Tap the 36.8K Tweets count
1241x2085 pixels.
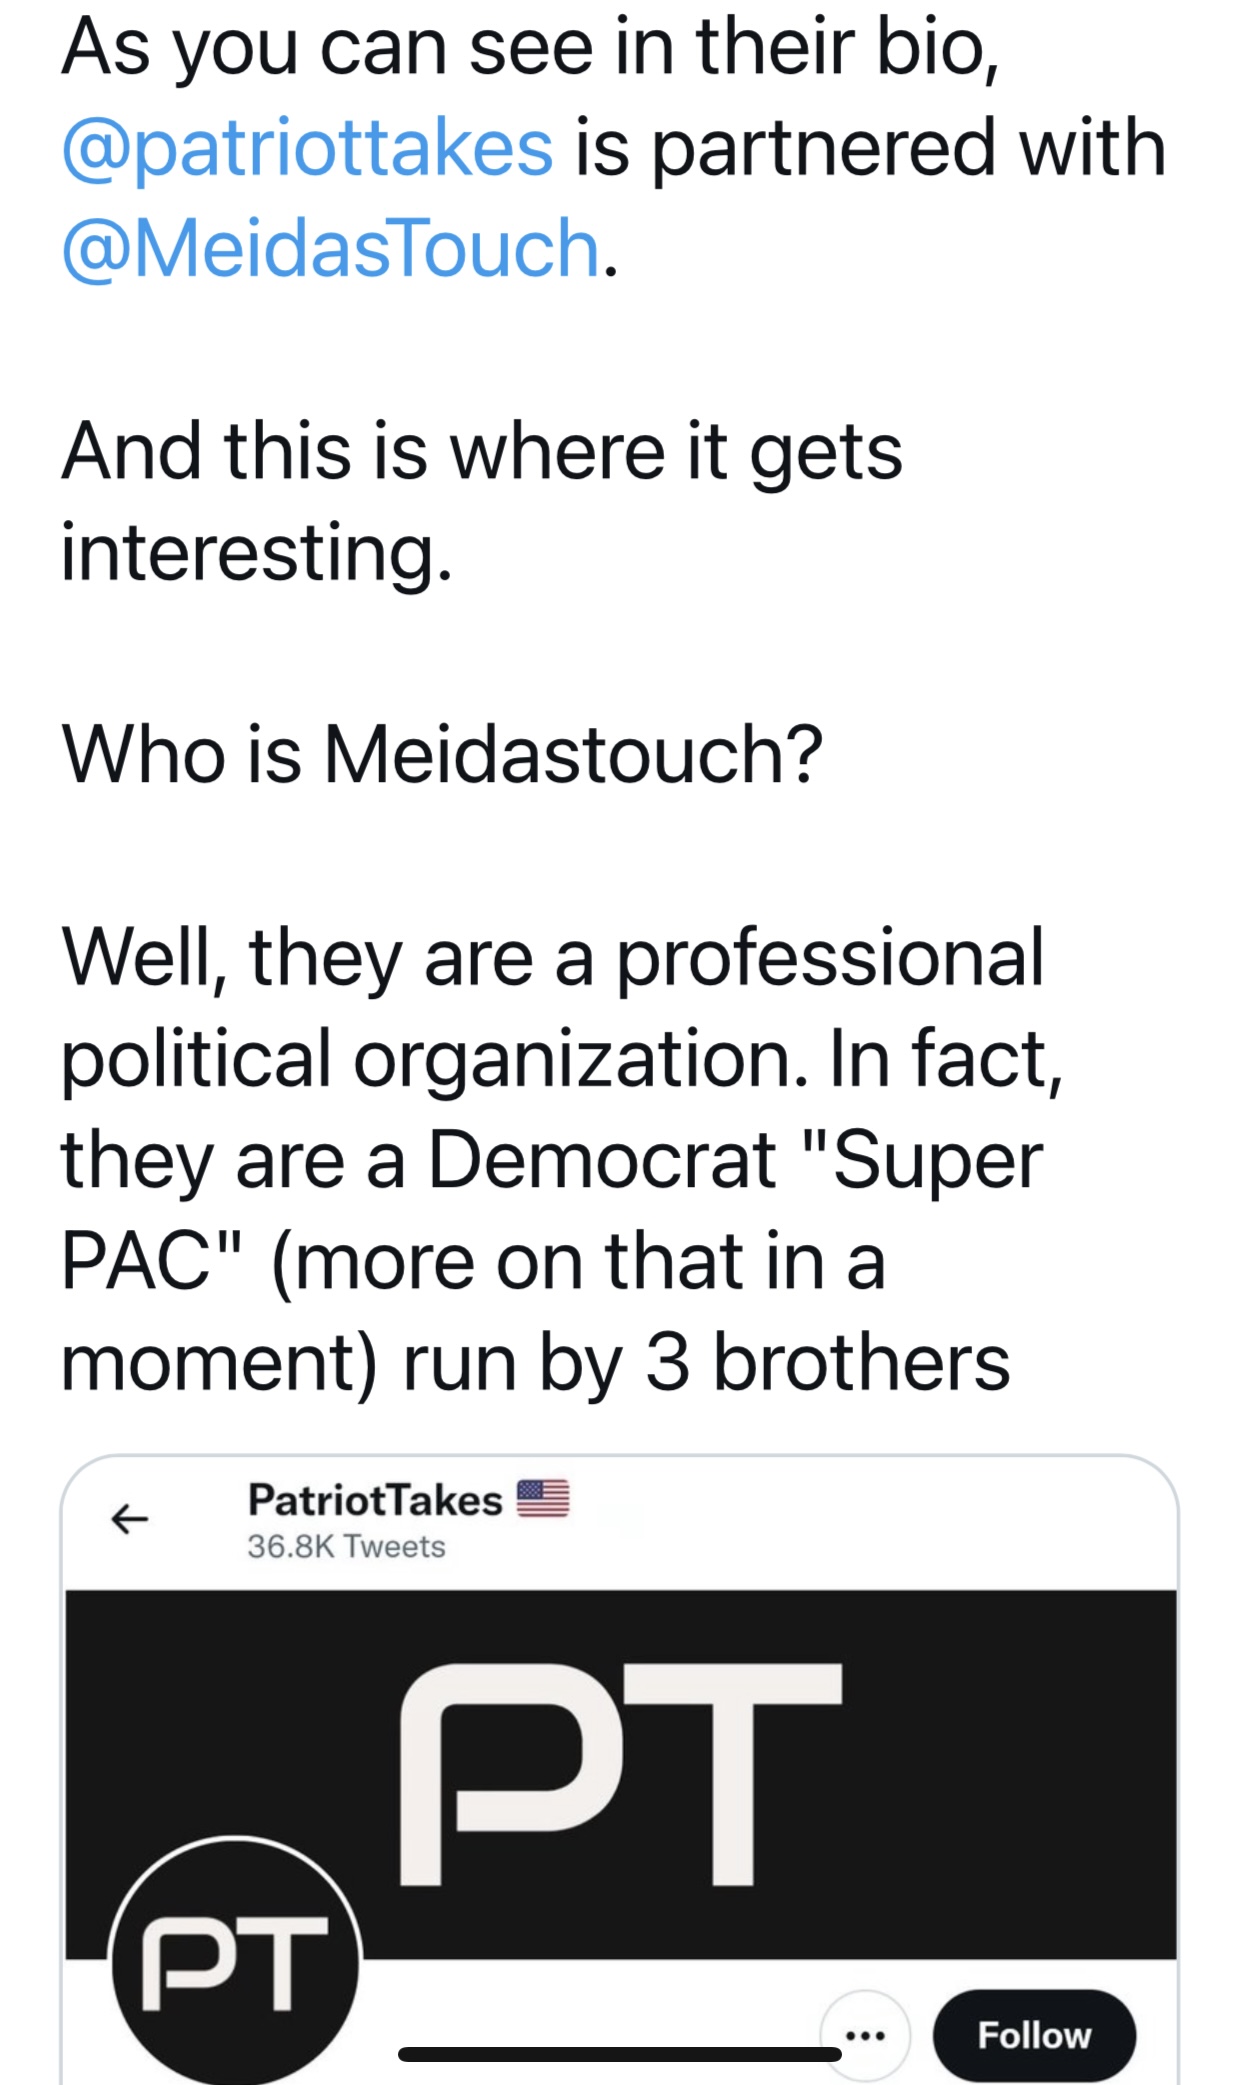pos(346,1547)
